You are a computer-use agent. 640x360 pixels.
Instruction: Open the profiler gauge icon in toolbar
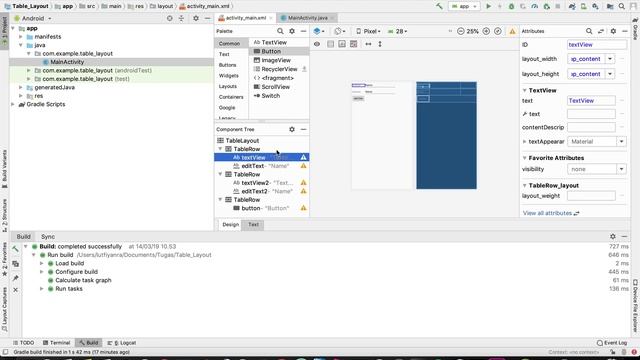point(534,7)
